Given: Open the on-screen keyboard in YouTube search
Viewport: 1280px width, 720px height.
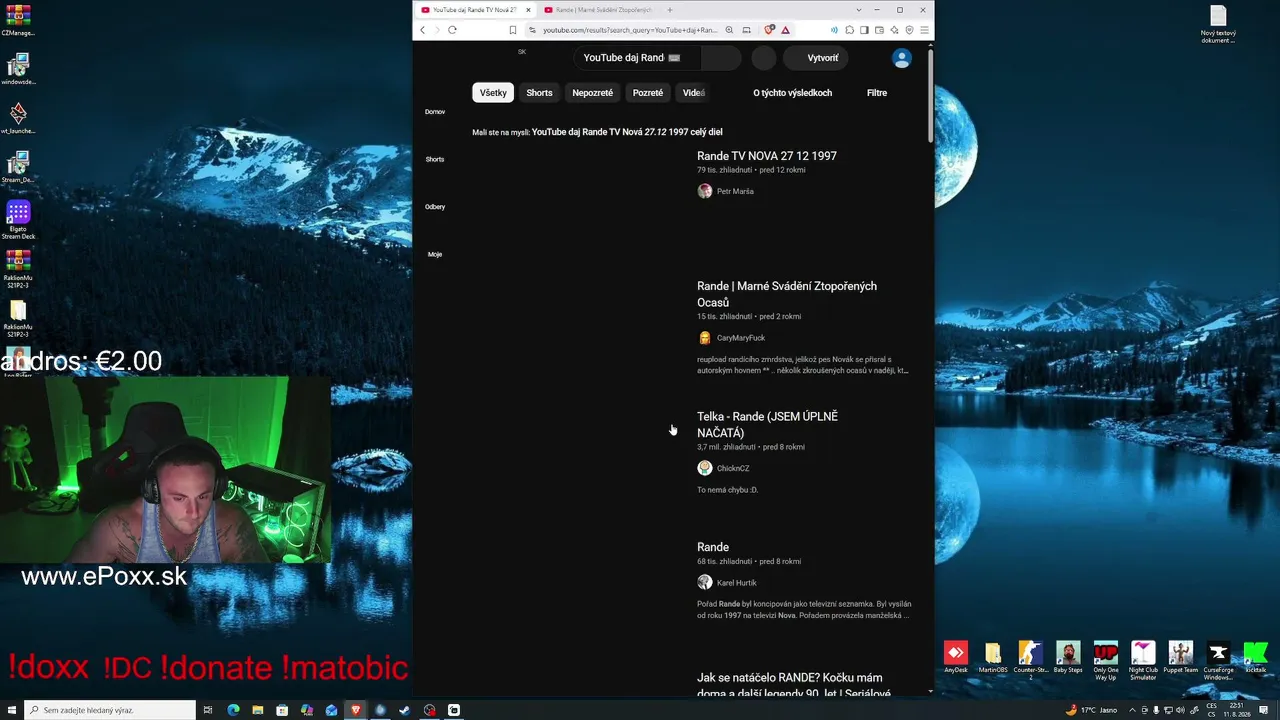Looking at the screenshot, I should 674,58.
